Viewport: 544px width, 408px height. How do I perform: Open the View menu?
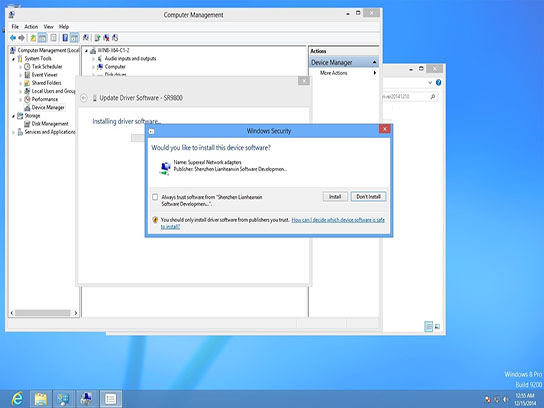click(x=49, y=27)
